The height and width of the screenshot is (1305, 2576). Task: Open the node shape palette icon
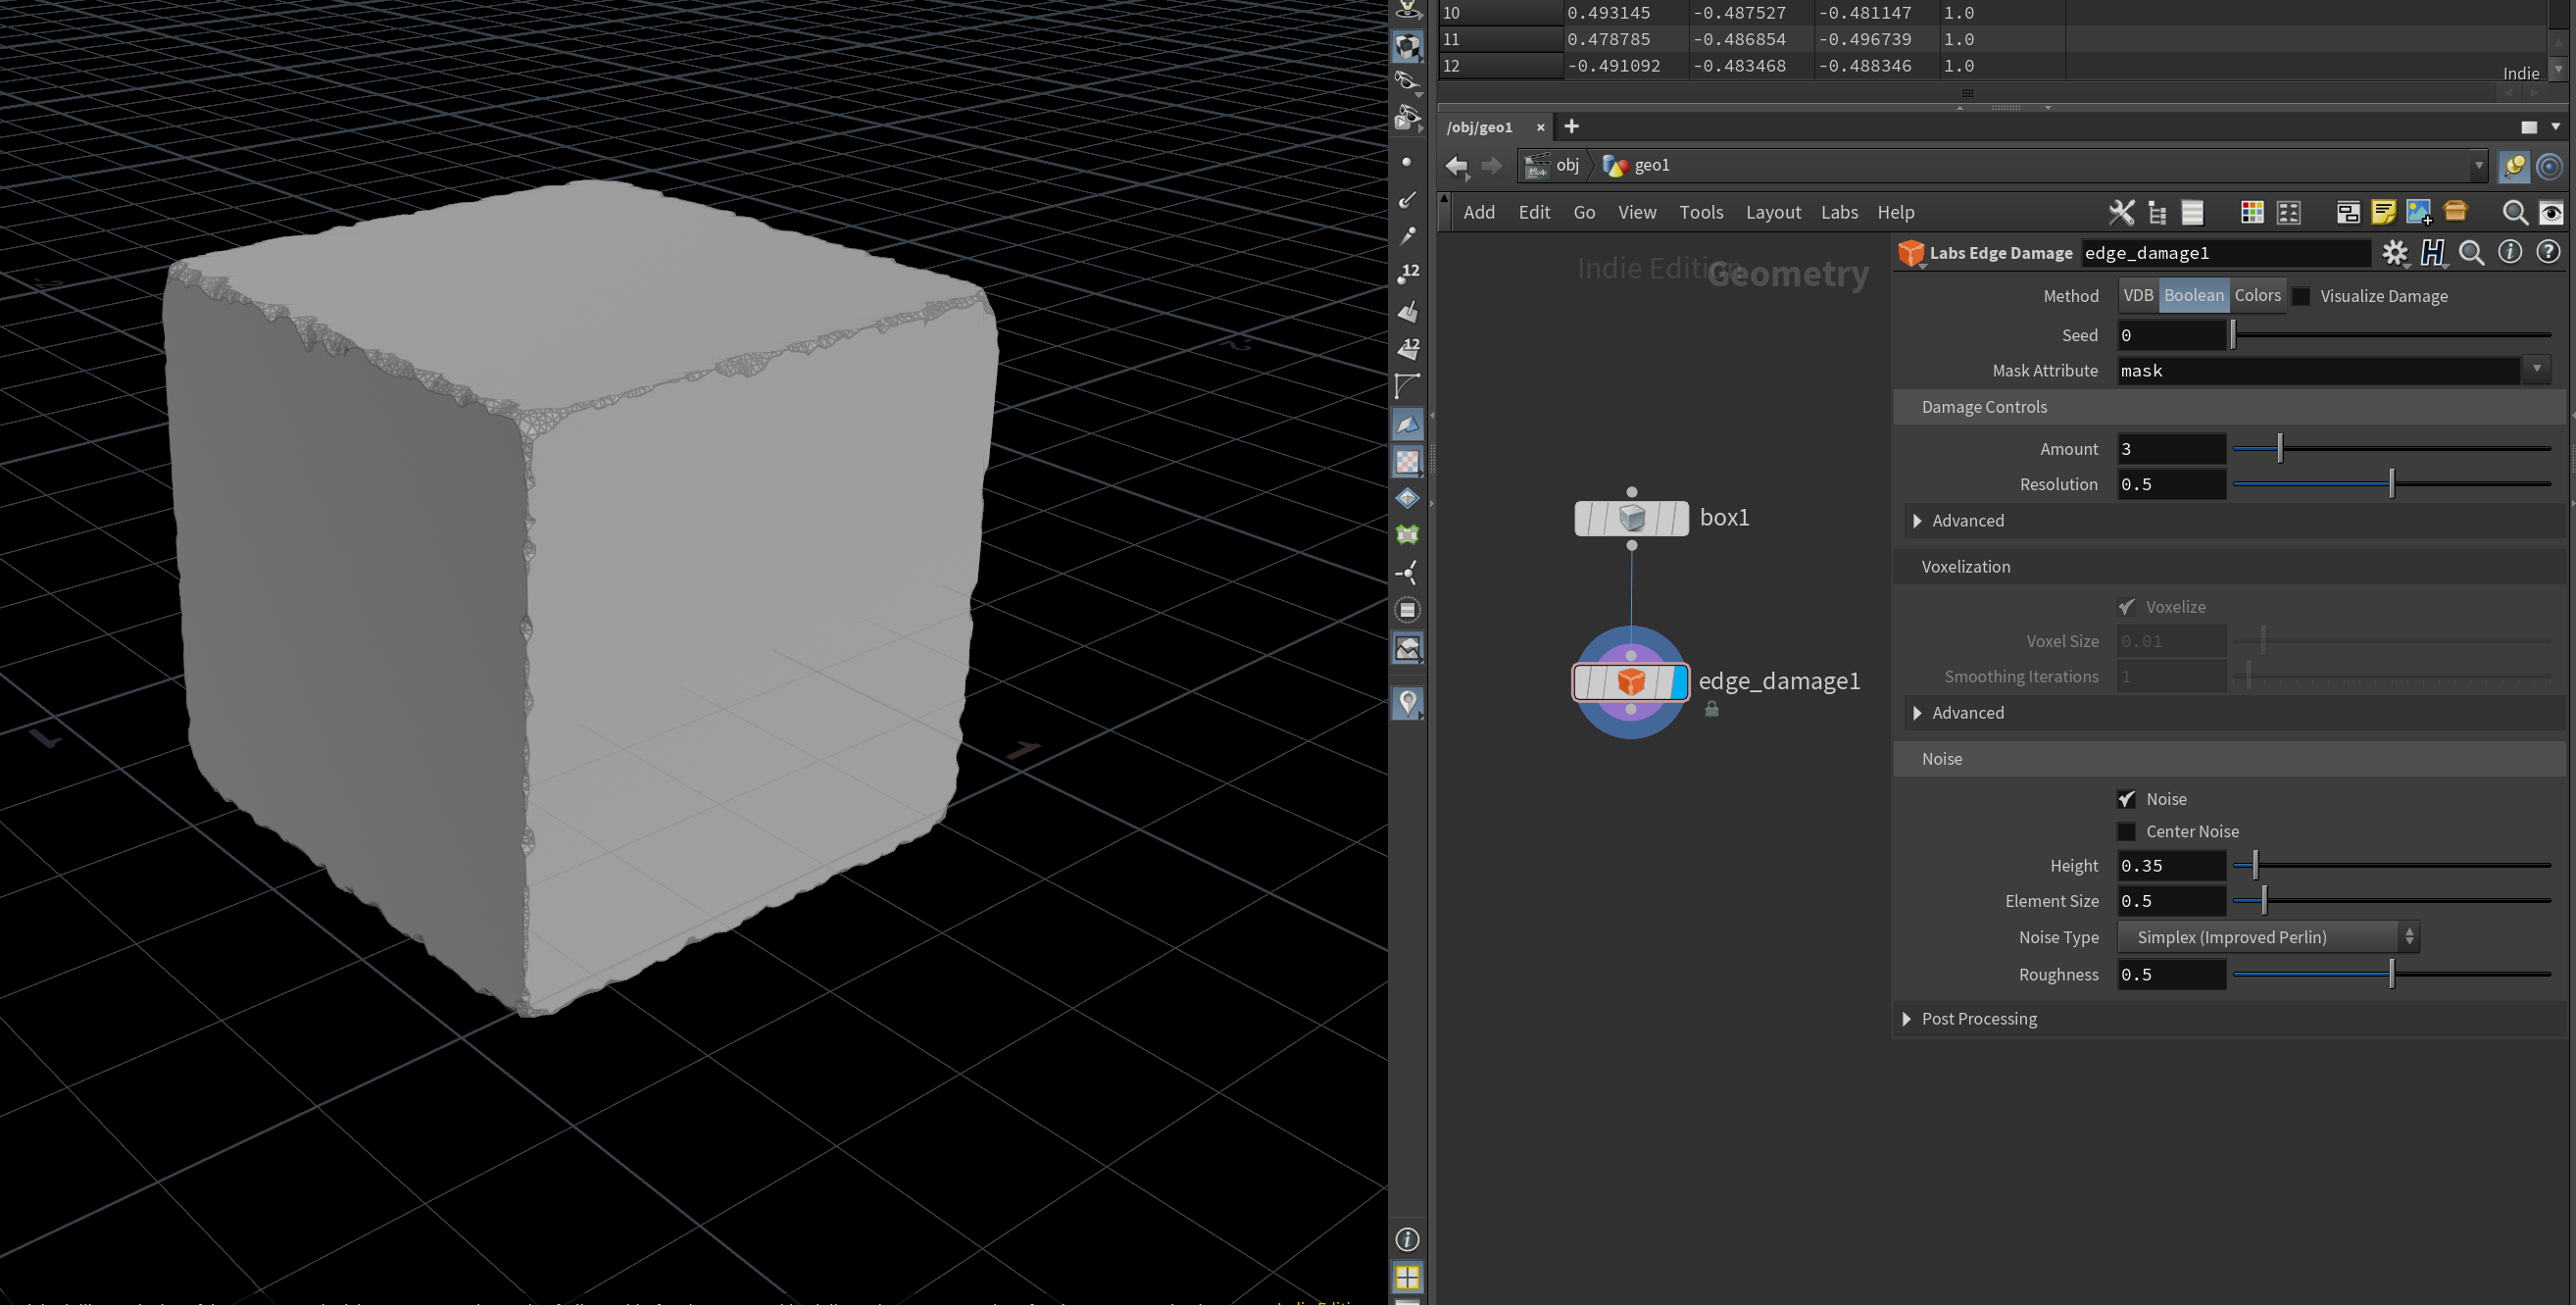[x=2288, y=212]
